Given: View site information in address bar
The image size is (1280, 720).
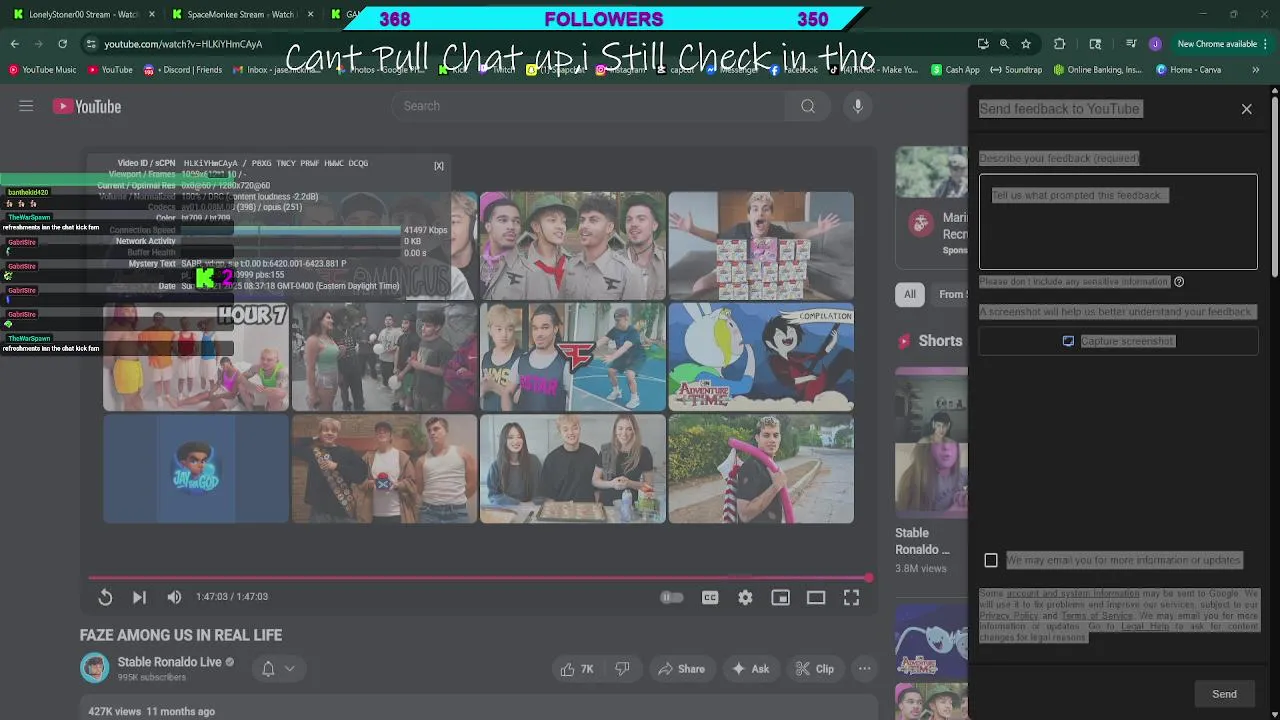Looking at the screenshot, I should click(x=91, y=44).
